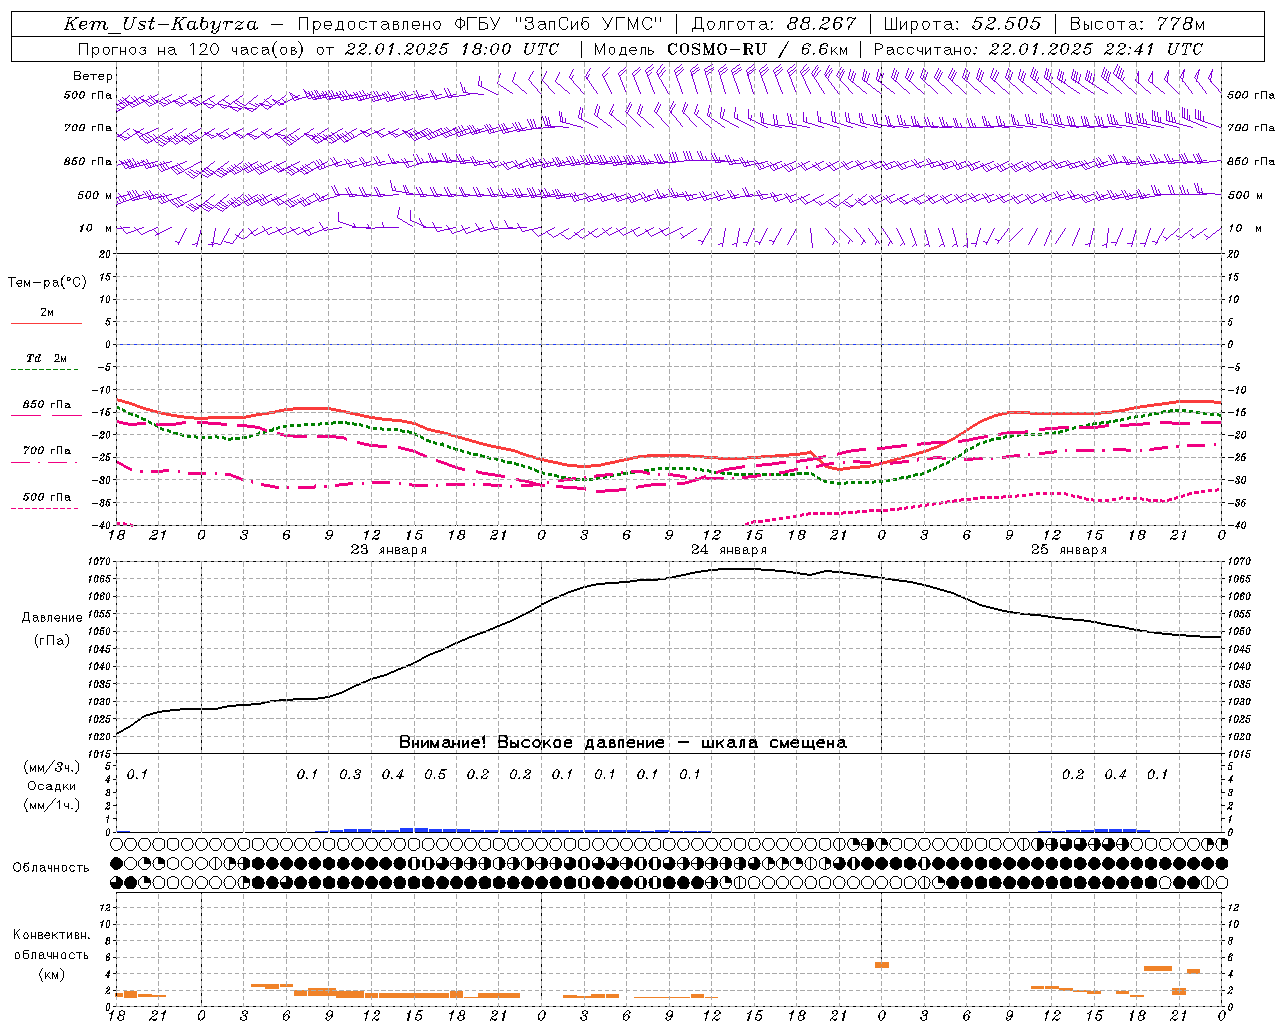This screenshot has height=1024, width=1280.
Task: Click the (гПа) unit under Давление
Action: tap(52, 640)
